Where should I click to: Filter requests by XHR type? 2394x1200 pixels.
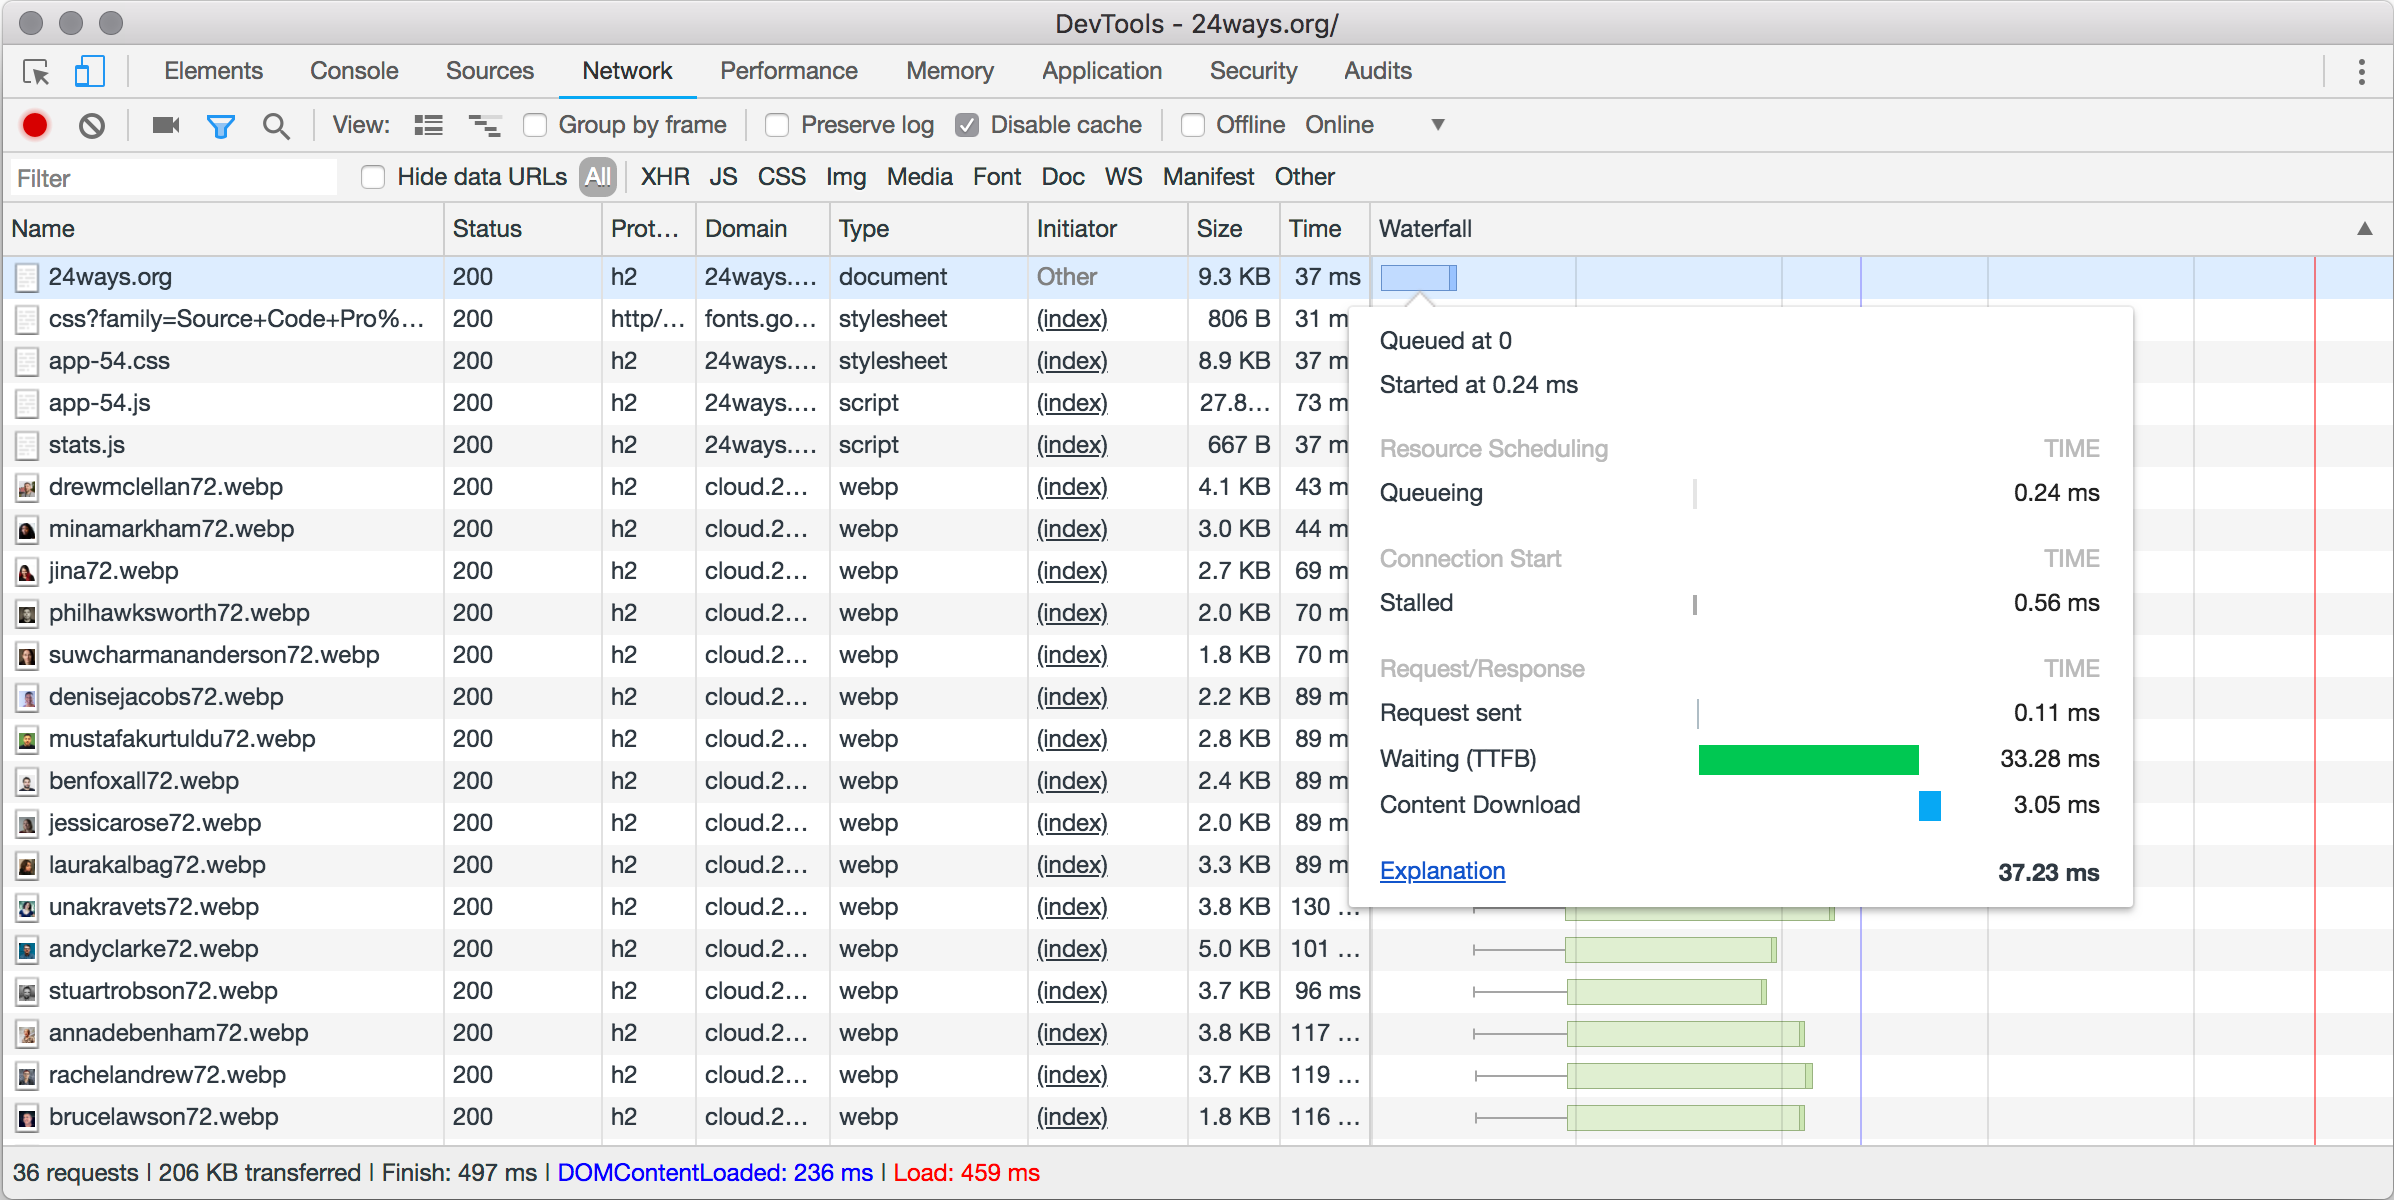point(665,177)
